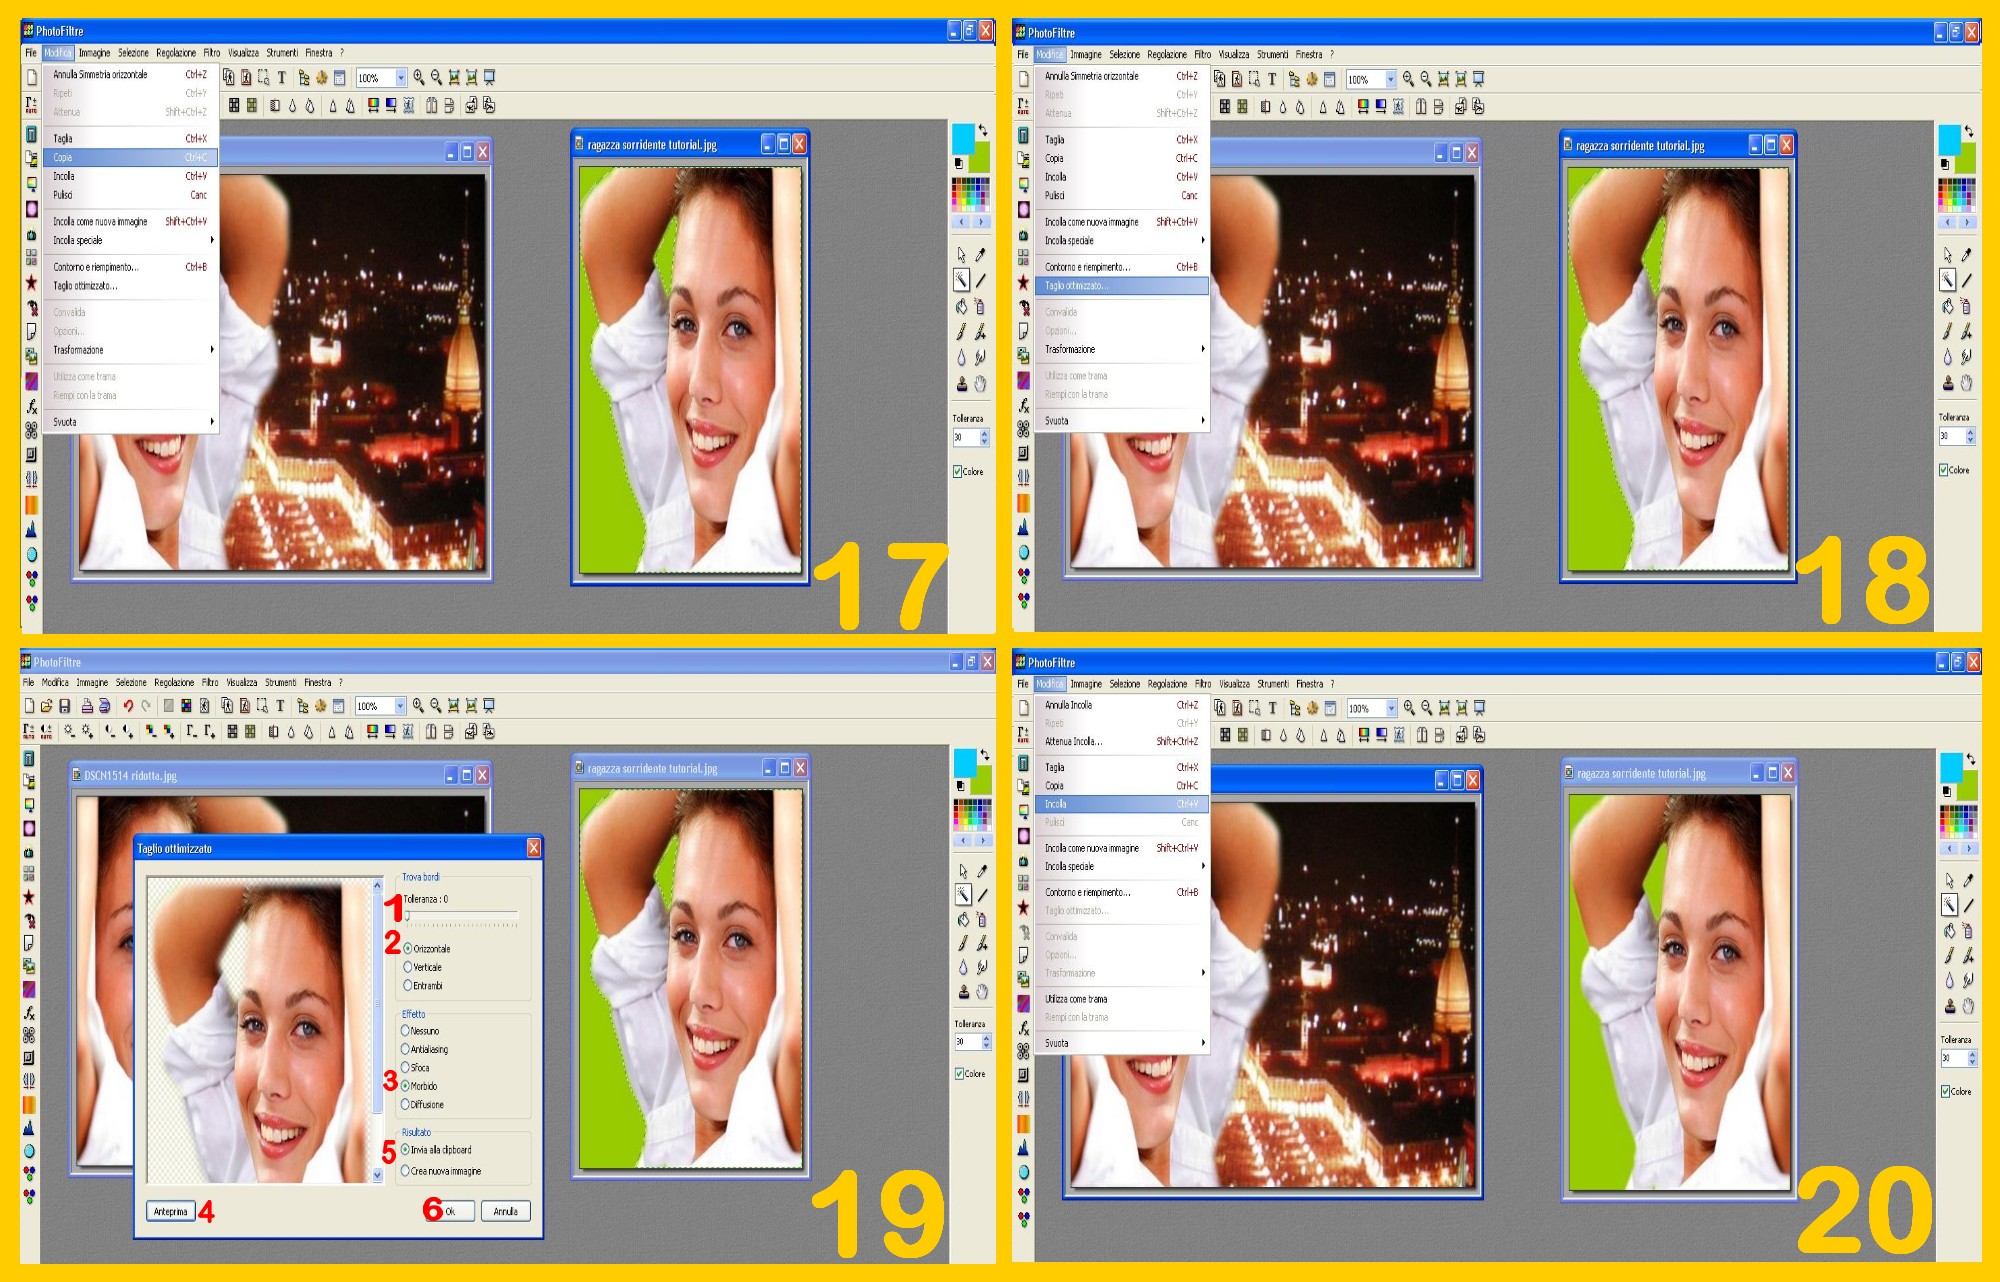Image resolution: width=2000 pixels, height=1282 pixels.
Task: Click the Save floppy disk icon
Action: click(65, 706)
